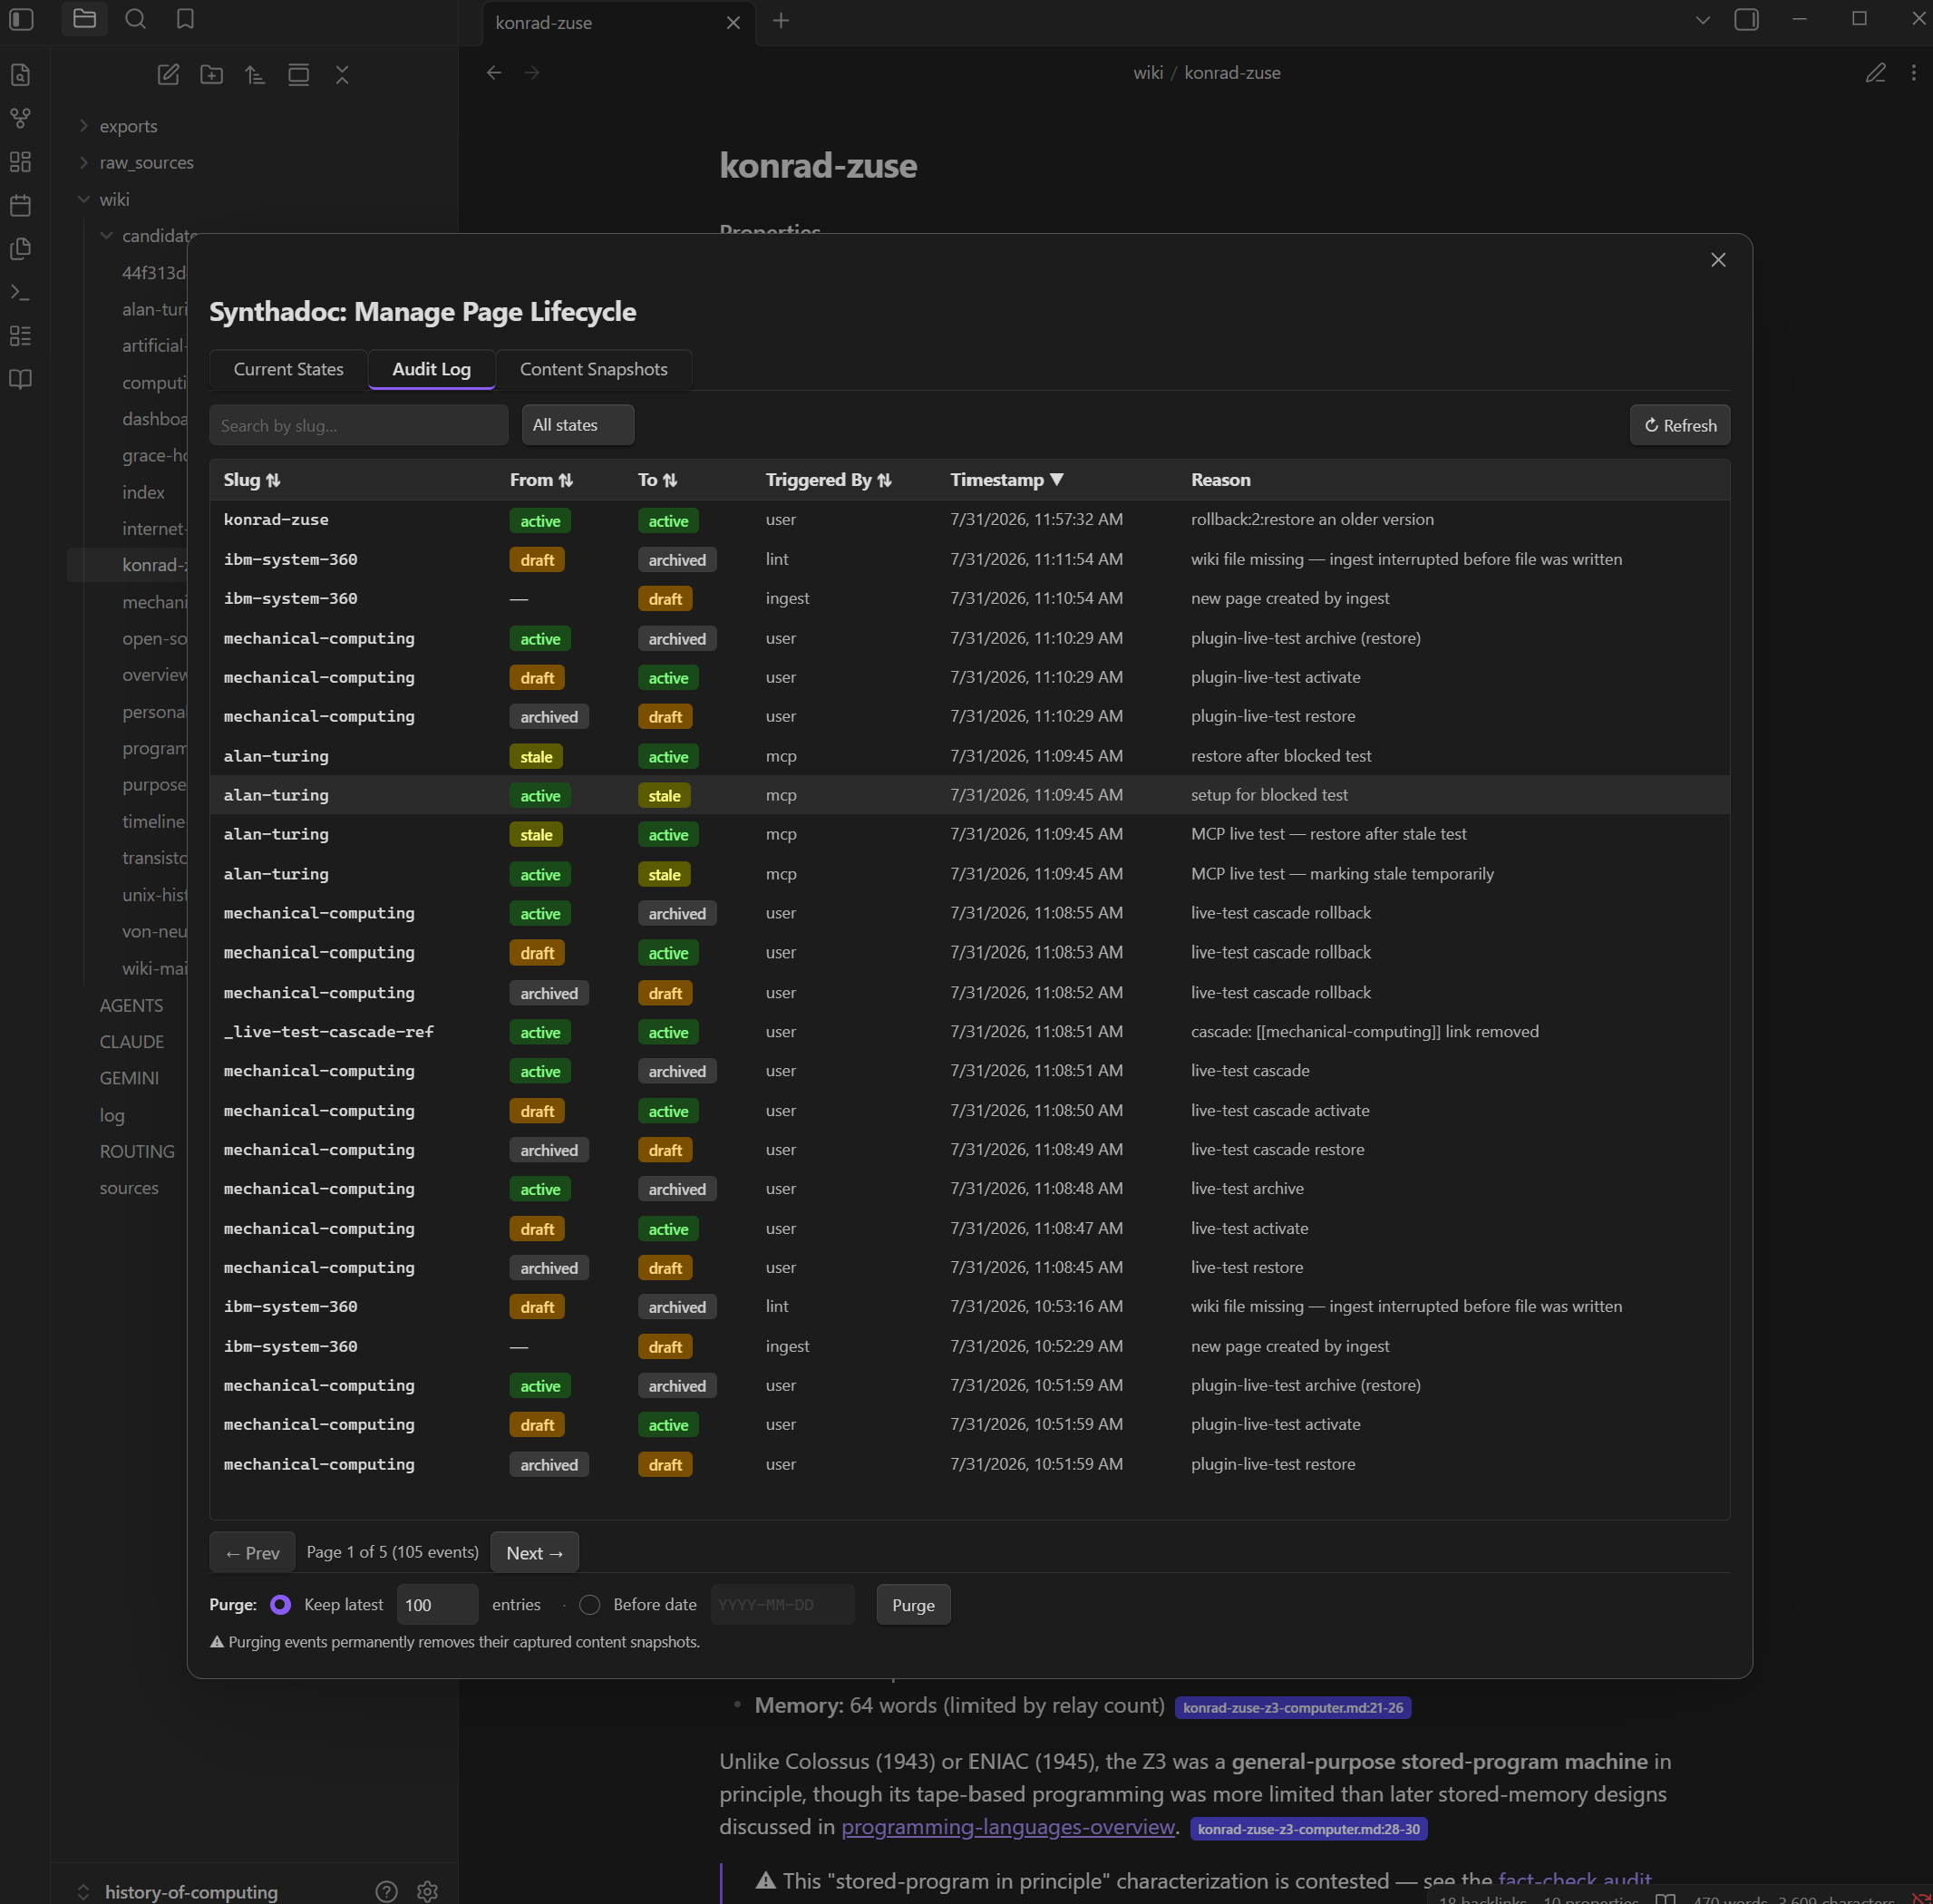Open daily note calendar icon
This screenshot has width=1933, height=1904.
[x=20, y=205]
